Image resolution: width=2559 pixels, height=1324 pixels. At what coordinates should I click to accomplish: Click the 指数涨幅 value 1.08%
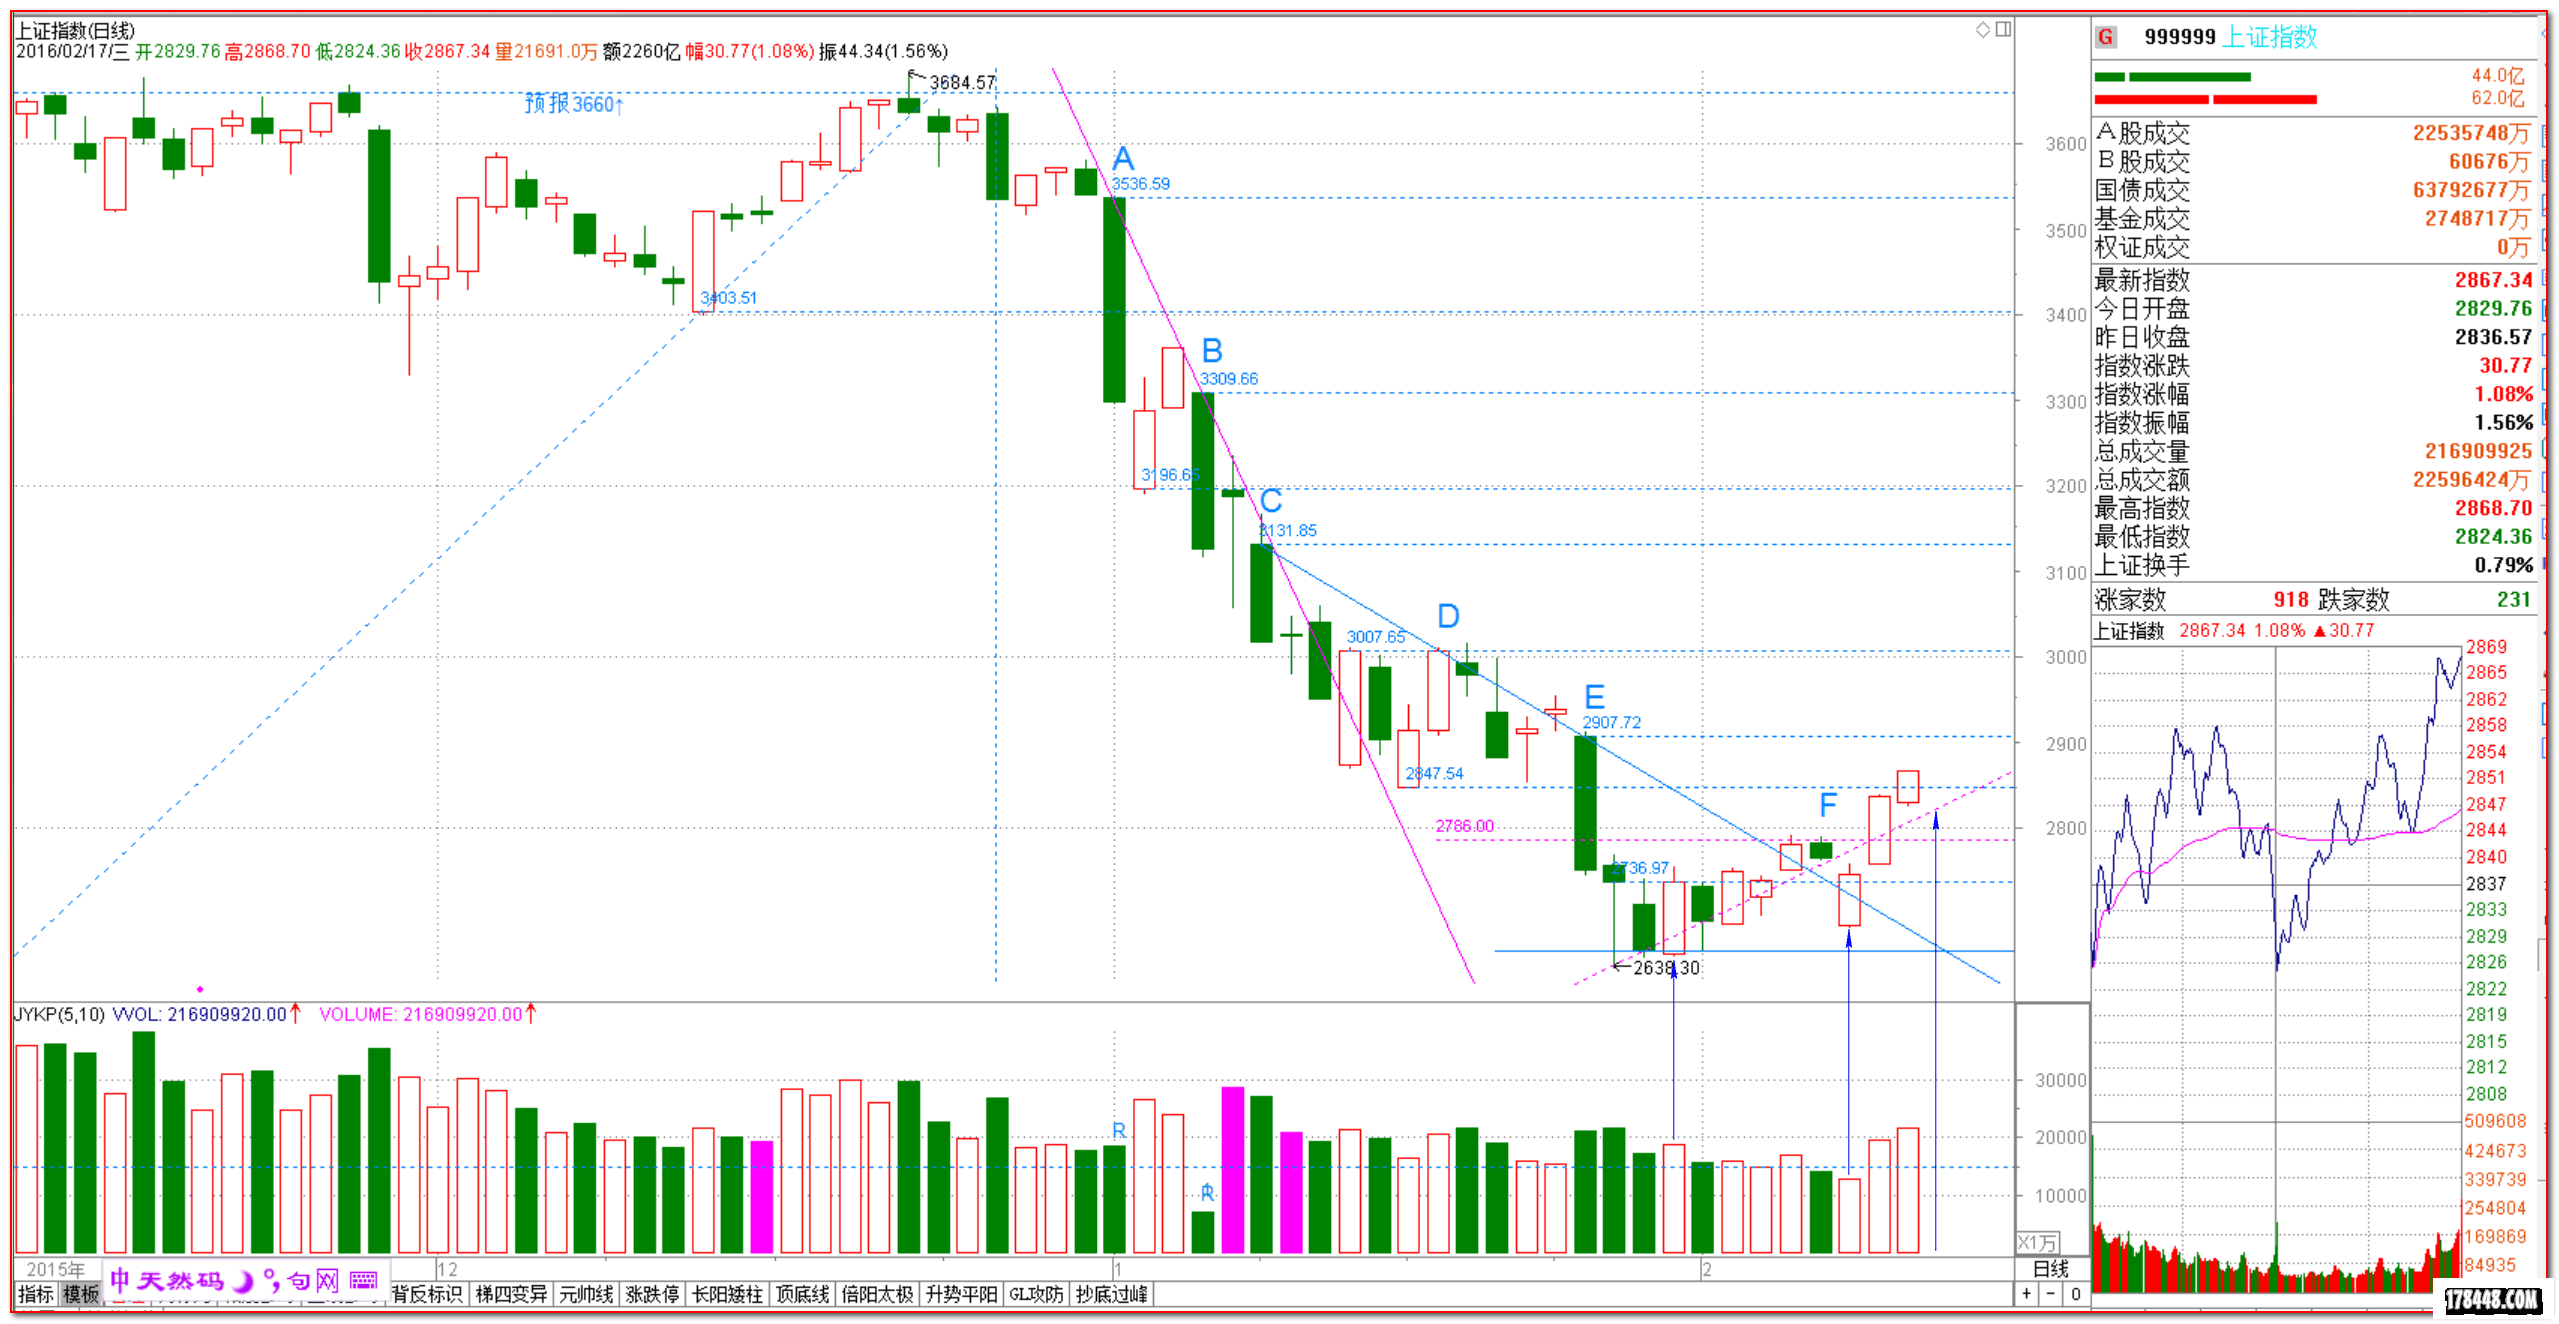(2503, 394)
